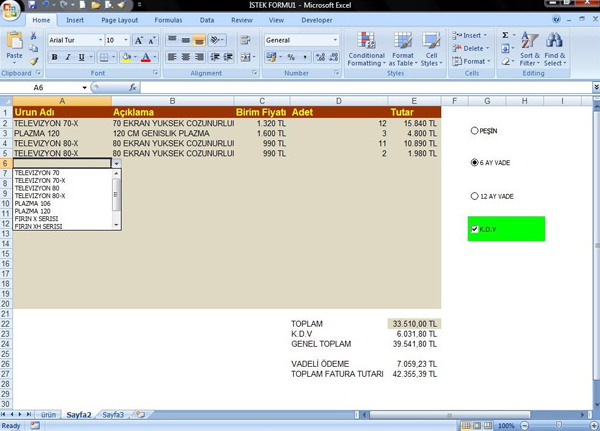Click the Paste icon in Clipboard group

tap(15, 46)
